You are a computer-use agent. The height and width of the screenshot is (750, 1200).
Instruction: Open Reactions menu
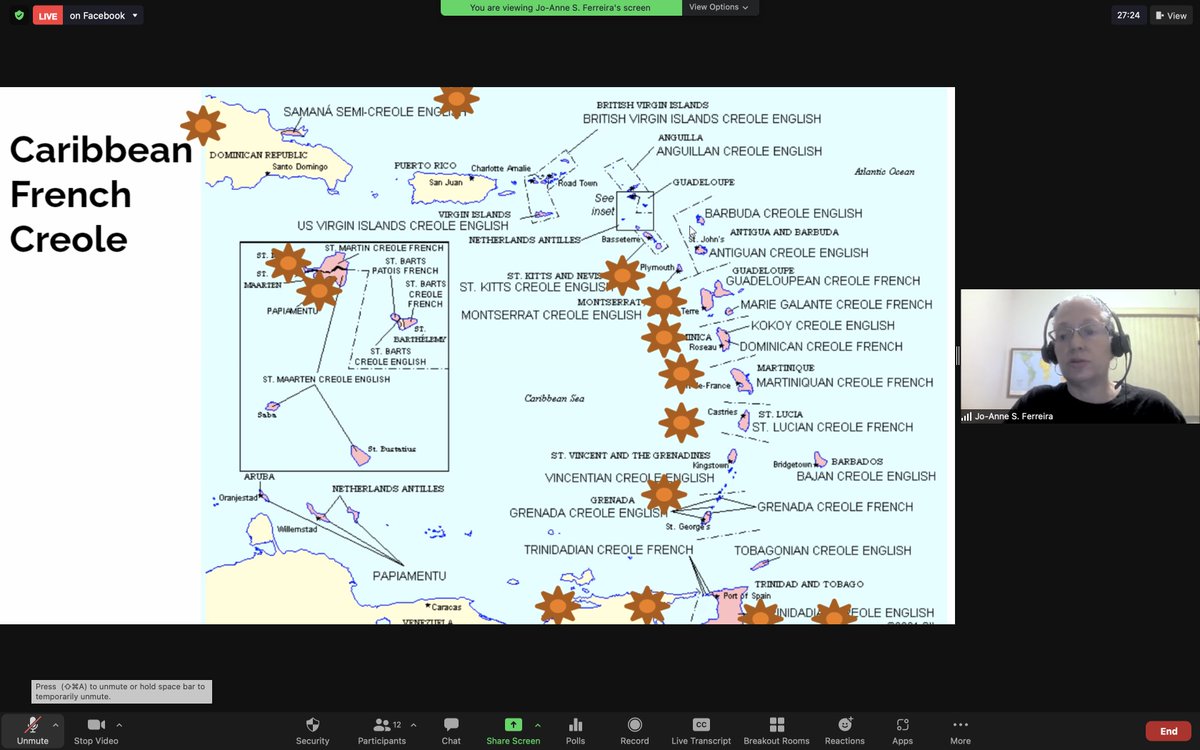[x=845, y=730]
